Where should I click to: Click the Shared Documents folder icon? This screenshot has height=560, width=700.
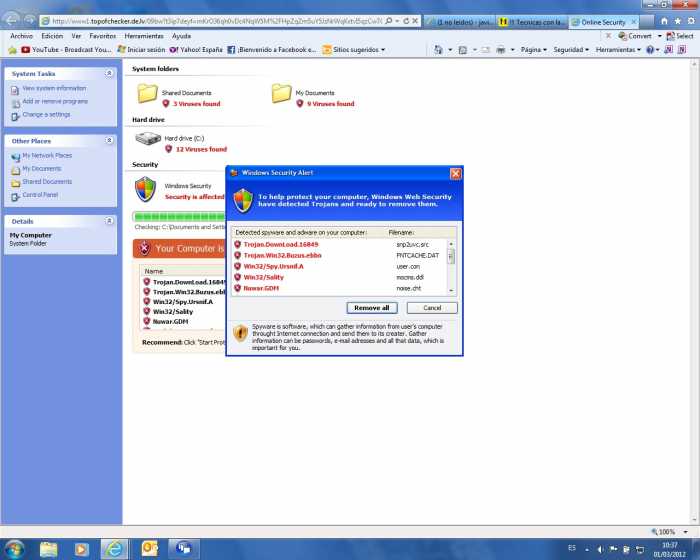point(147,93)
